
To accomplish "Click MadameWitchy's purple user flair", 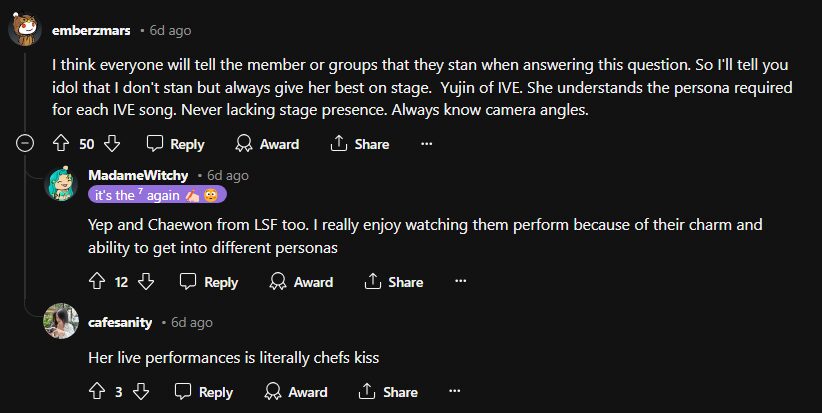I will coord(157,194).
